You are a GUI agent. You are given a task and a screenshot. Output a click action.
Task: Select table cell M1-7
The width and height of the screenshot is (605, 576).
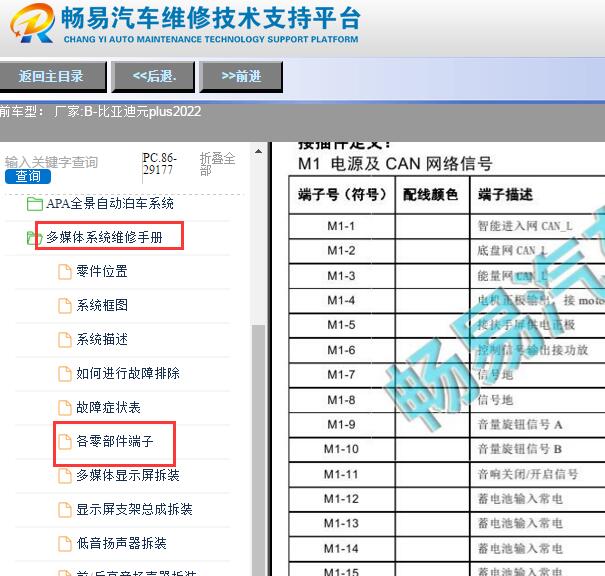pos(341,375)
